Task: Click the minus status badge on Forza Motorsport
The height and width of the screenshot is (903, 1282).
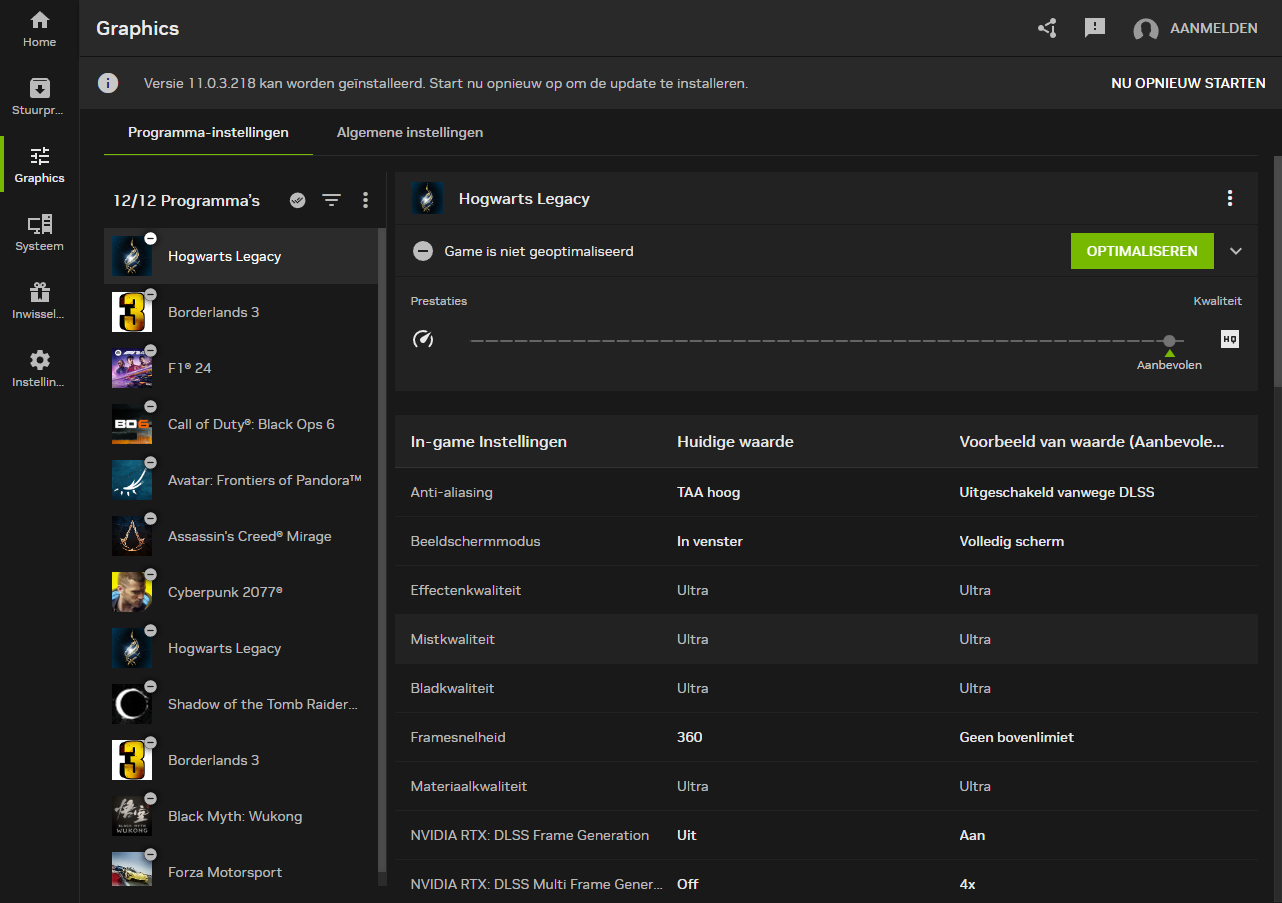Action: (x=150, y=855)
